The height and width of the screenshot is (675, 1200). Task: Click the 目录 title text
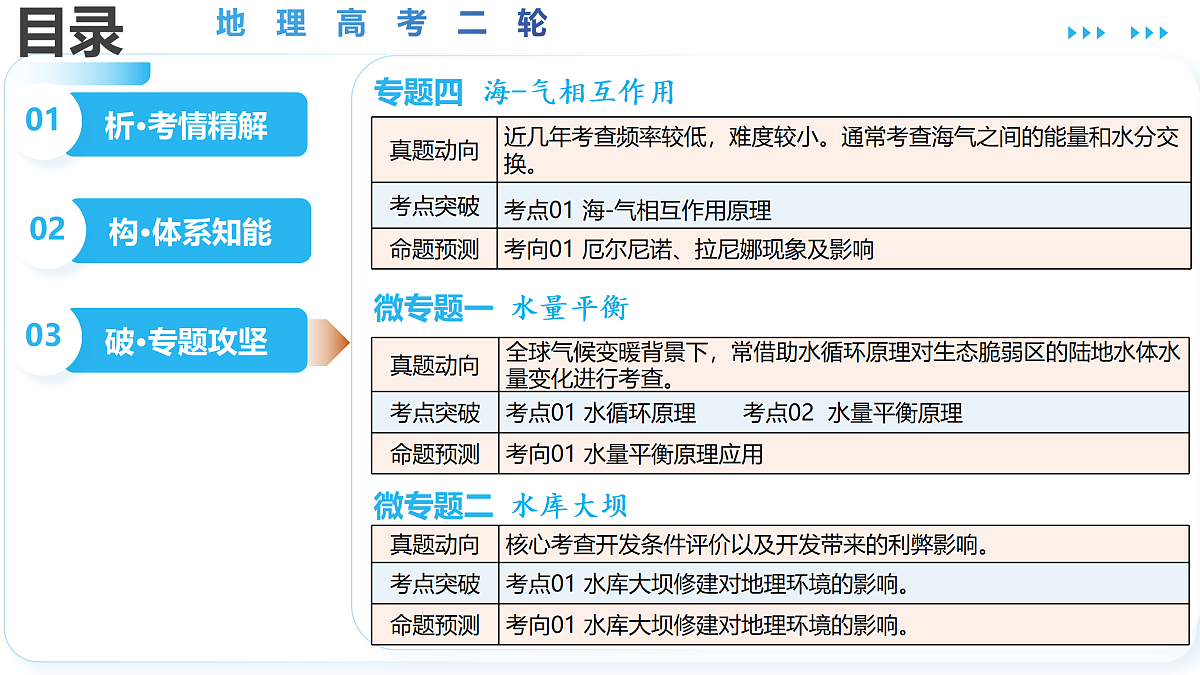[70, 32]
